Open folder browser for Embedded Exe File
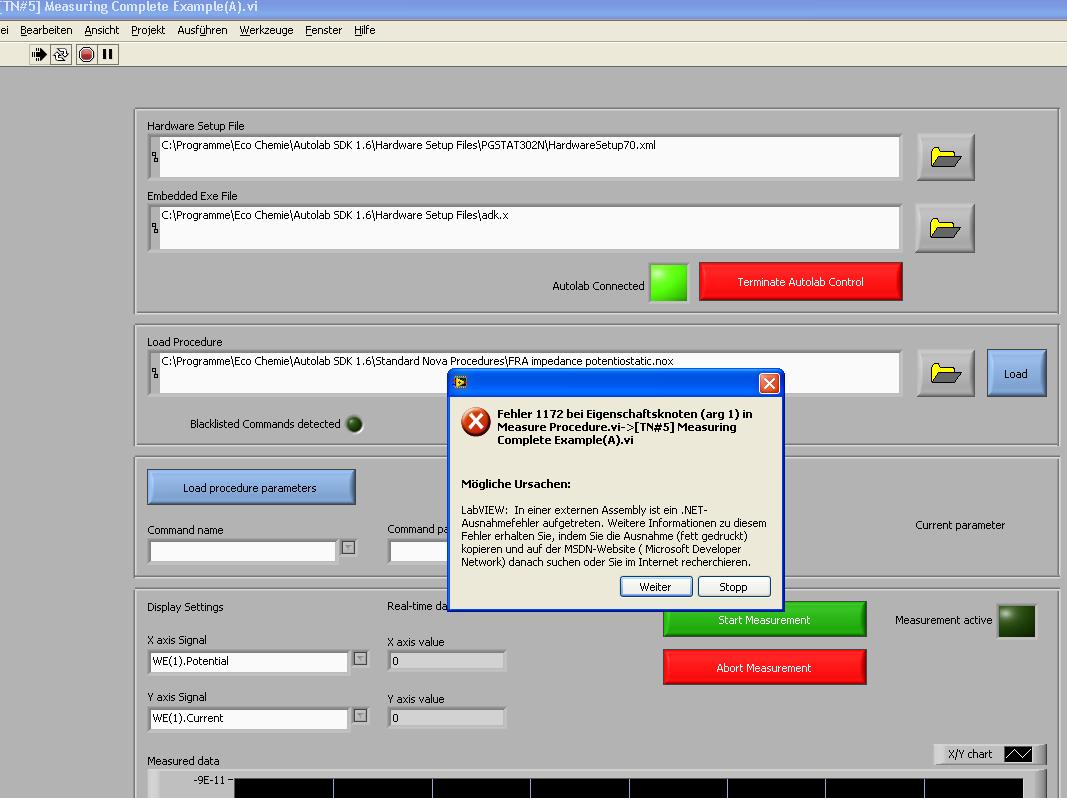Image resolution: width=1067 pixels, height=798 pixels. pos(945,228)
